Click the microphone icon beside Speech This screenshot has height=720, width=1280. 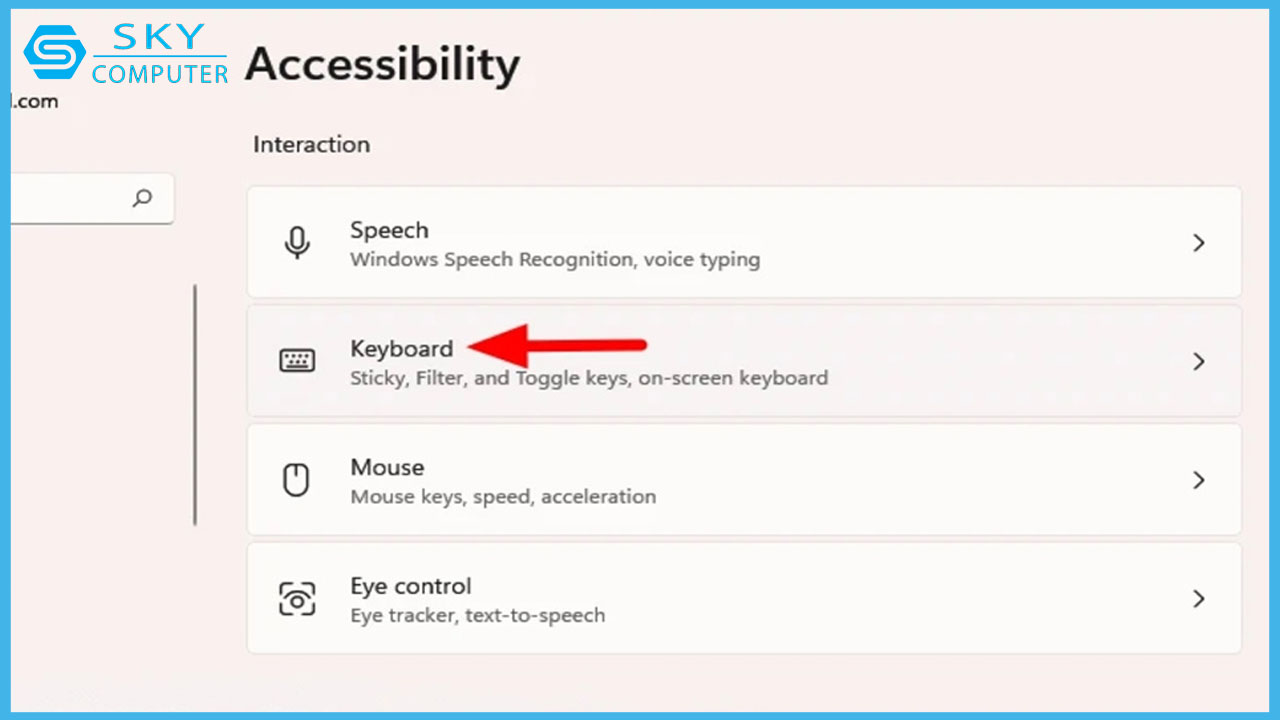click(x=297, y=243)
